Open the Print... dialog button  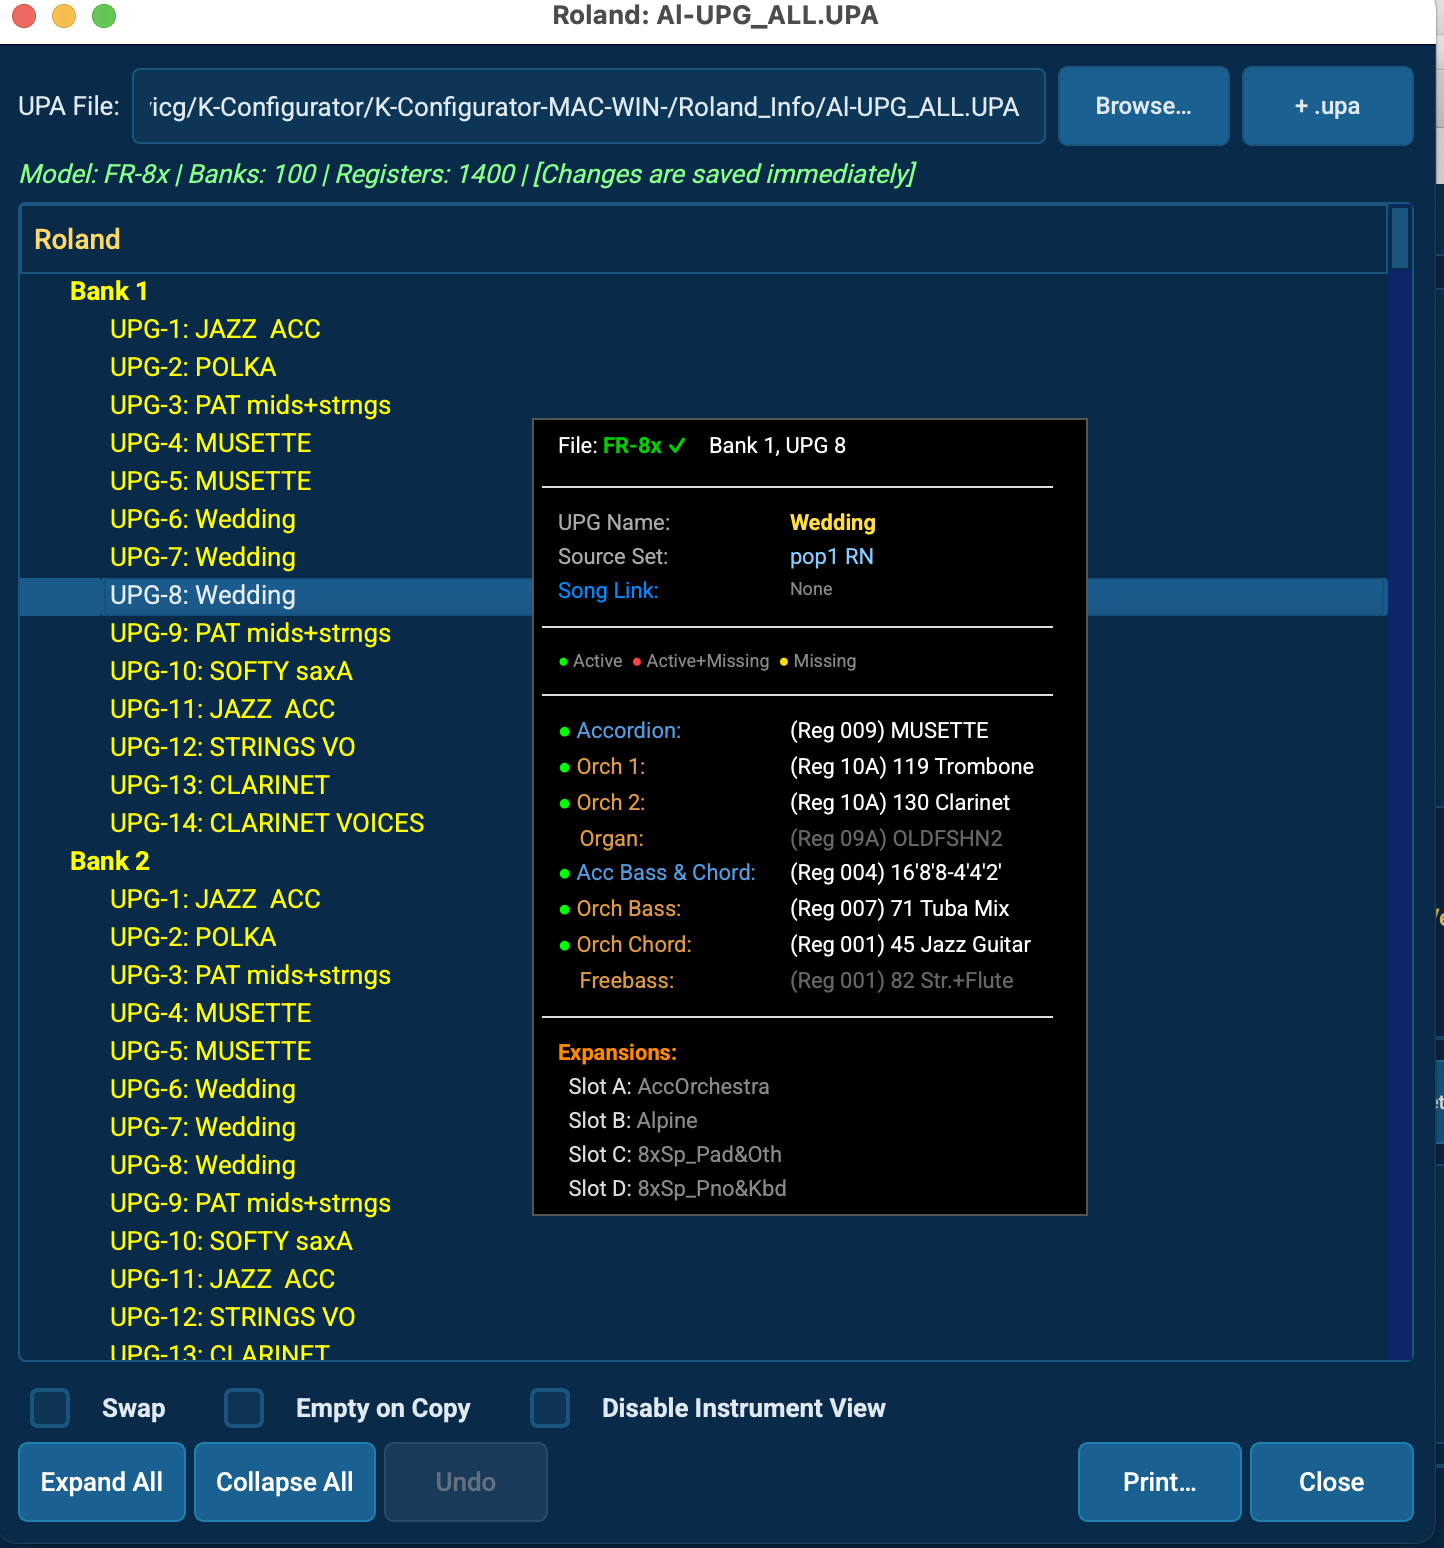[1160, 1482]
